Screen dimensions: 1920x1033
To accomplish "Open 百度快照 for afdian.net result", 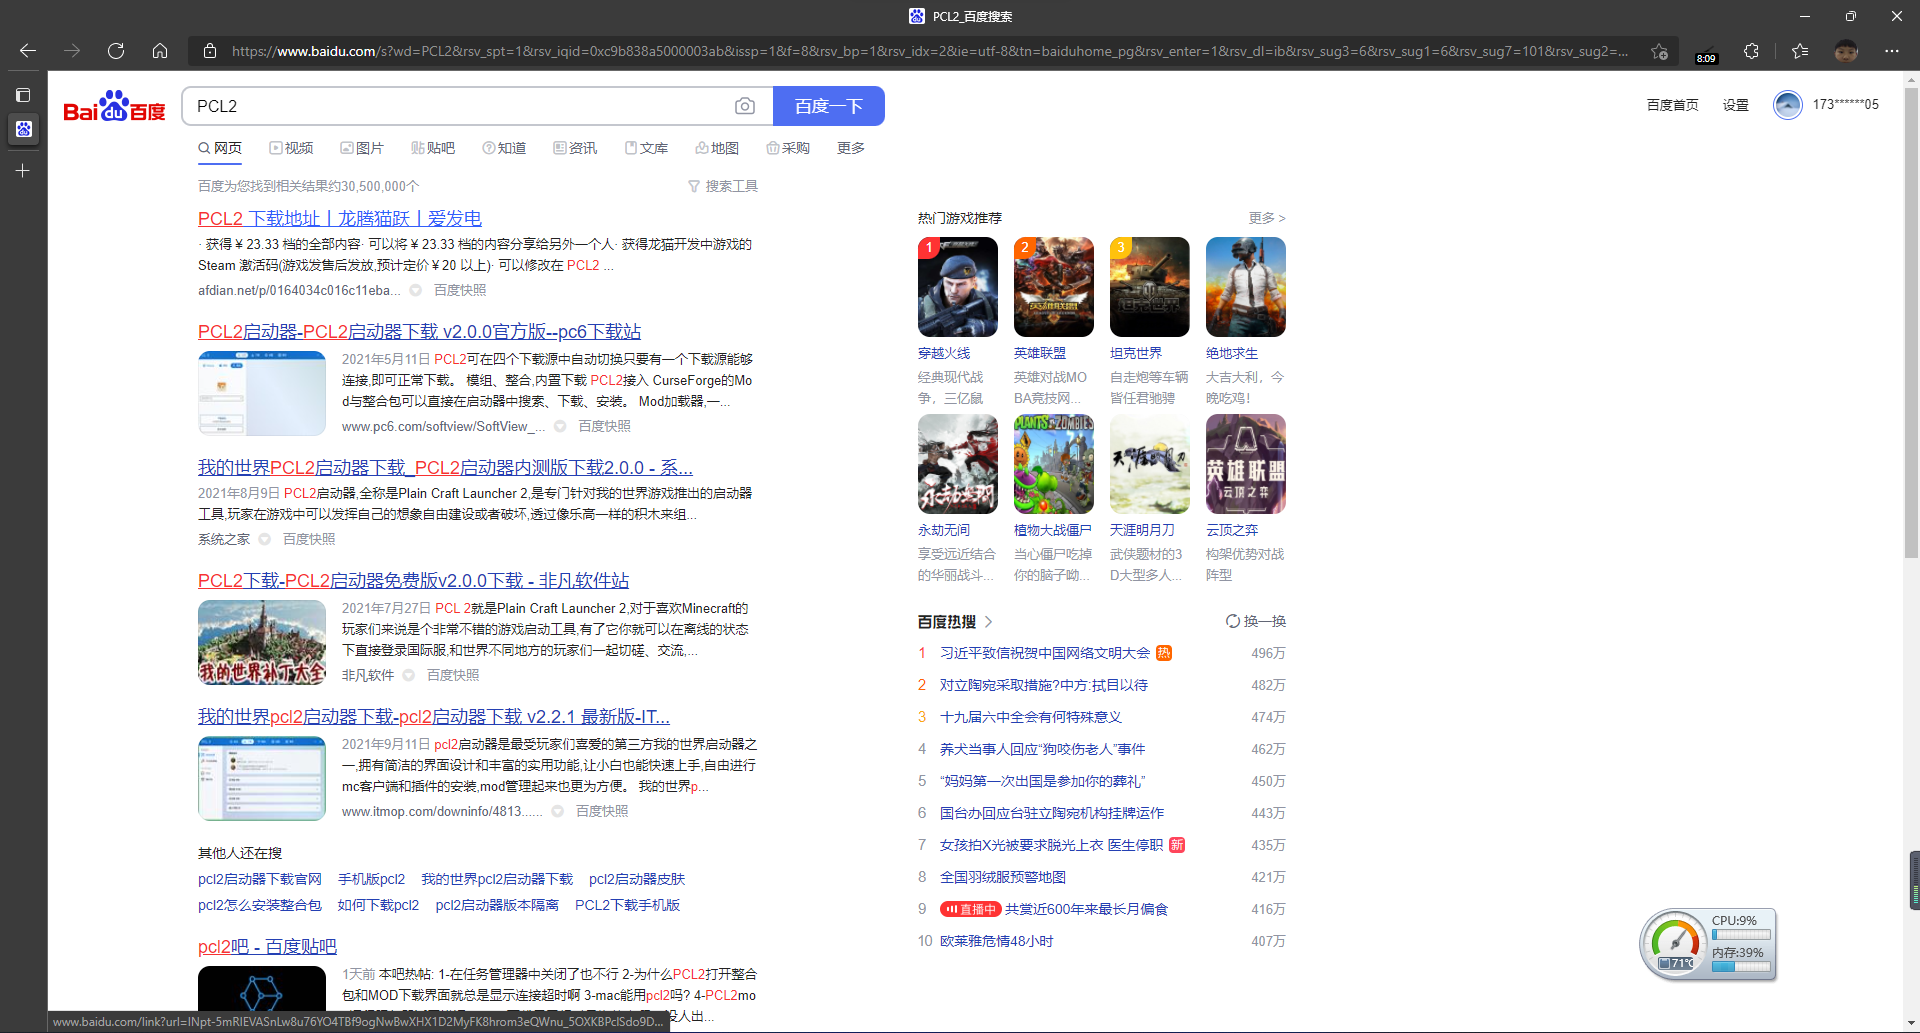I will coord(460,290).
